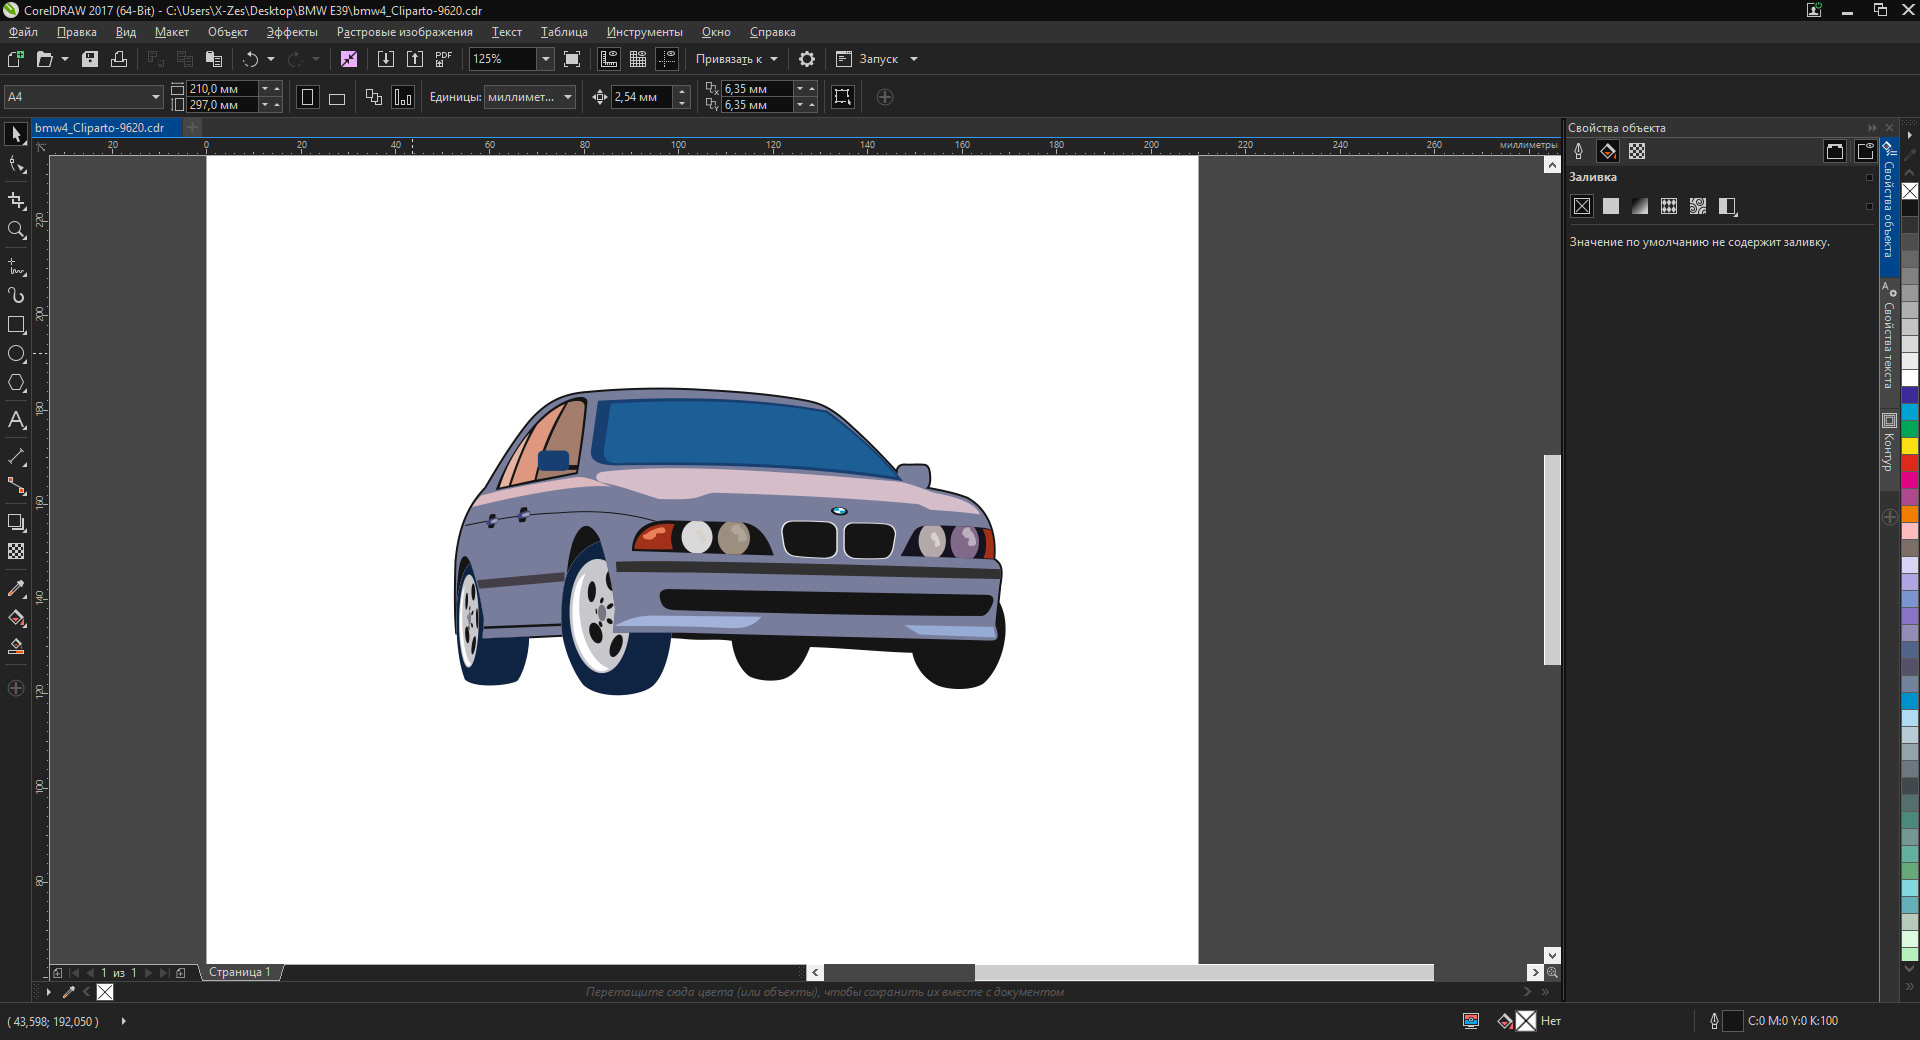Screen dimensions: 1920x1040
Task: Open the Open-file dropdown arrow
Action: click(65, 59)
